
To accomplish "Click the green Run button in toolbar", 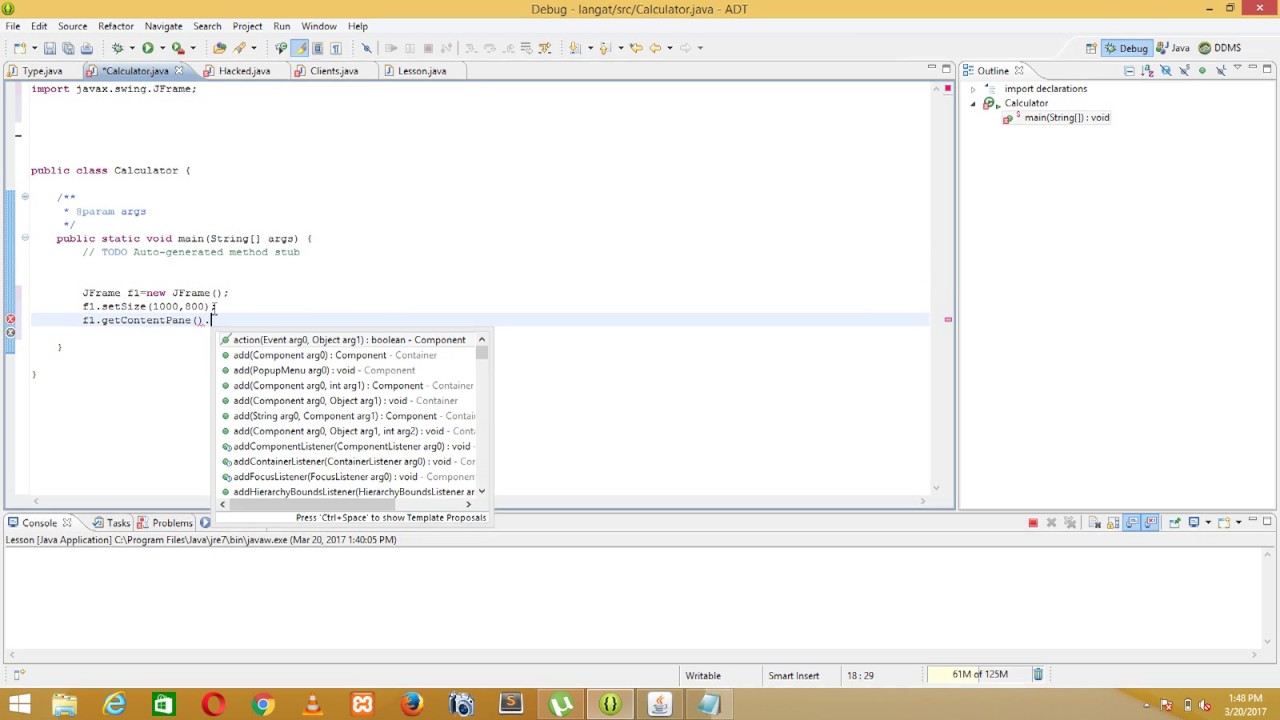I will click(x=147, y=48).
